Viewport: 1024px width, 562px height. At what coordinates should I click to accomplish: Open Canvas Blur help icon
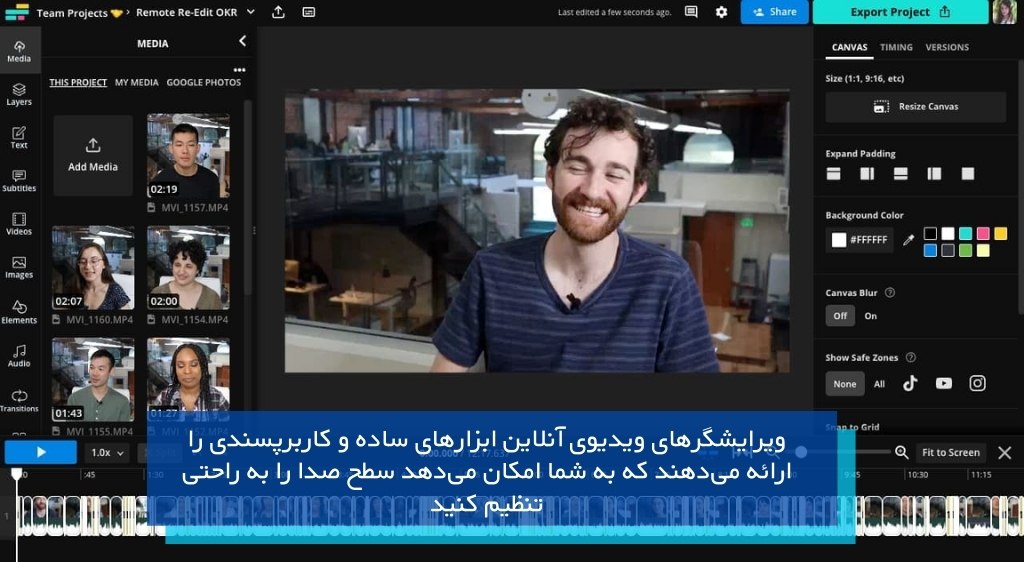[889, 292]
